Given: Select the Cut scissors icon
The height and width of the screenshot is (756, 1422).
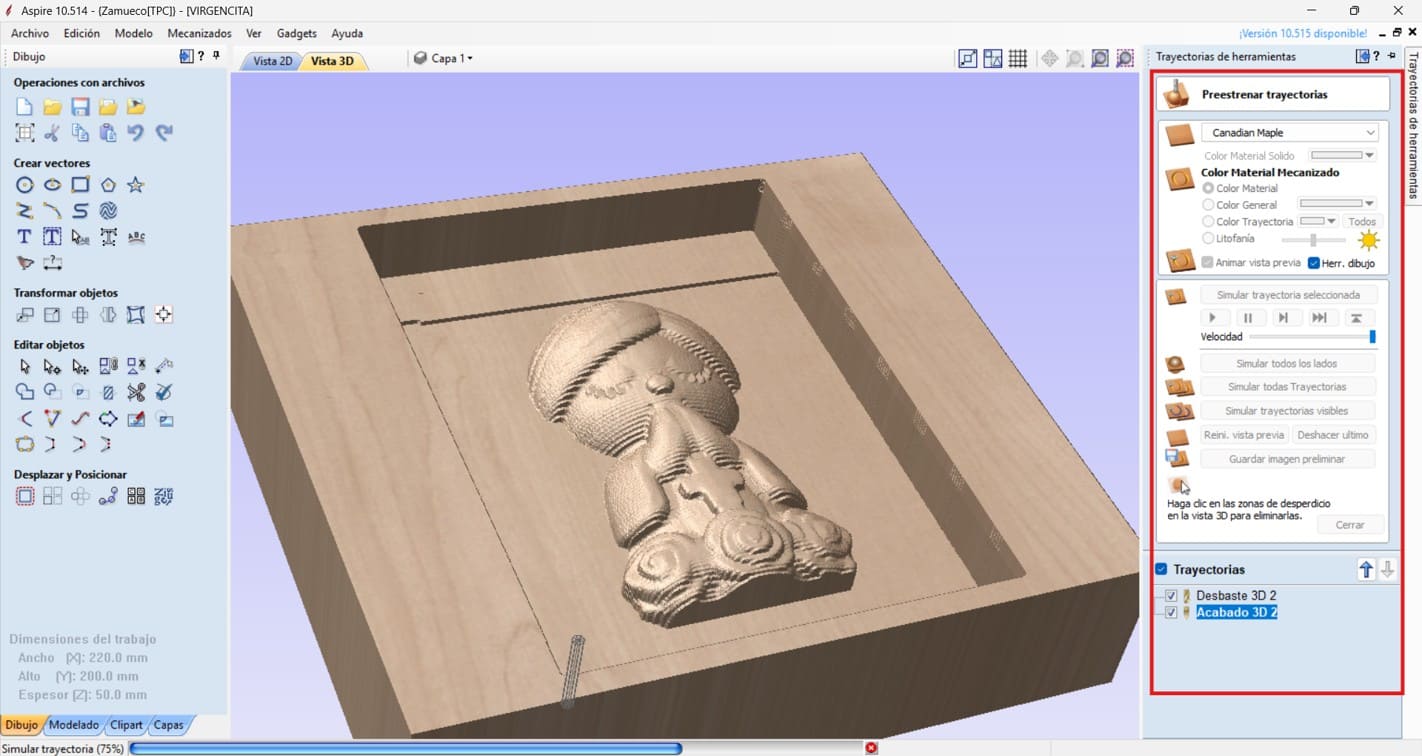Looking at the screenshot, I should [x=52, y=133].
